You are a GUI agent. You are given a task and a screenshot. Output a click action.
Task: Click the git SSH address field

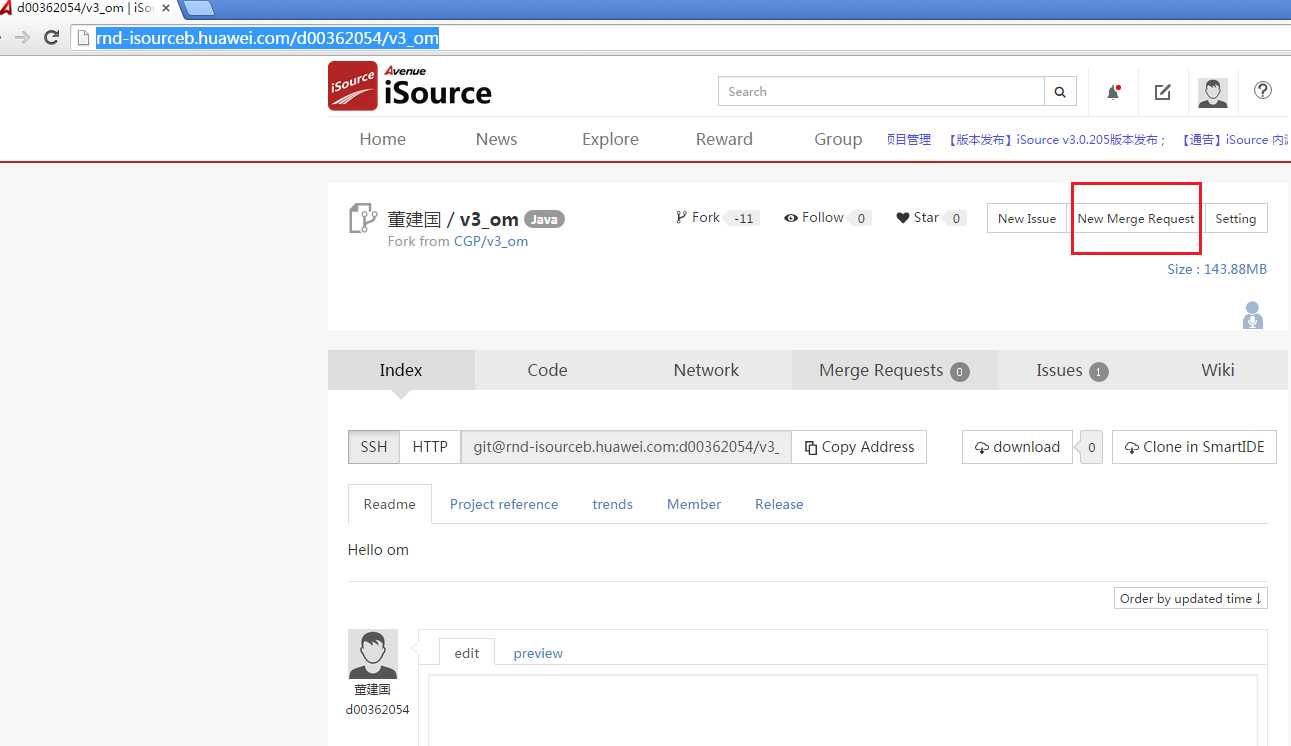click(x=626, y=447)
